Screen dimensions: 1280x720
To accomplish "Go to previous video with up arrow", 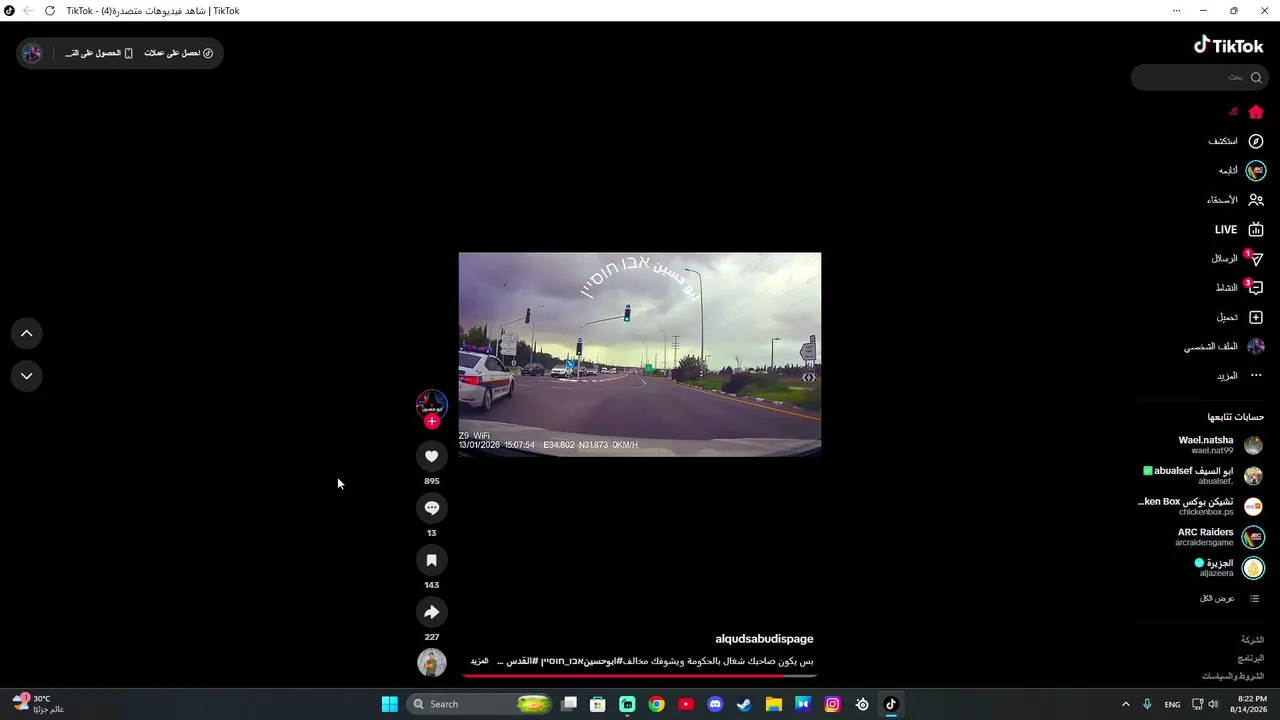I will coord(27,333).
